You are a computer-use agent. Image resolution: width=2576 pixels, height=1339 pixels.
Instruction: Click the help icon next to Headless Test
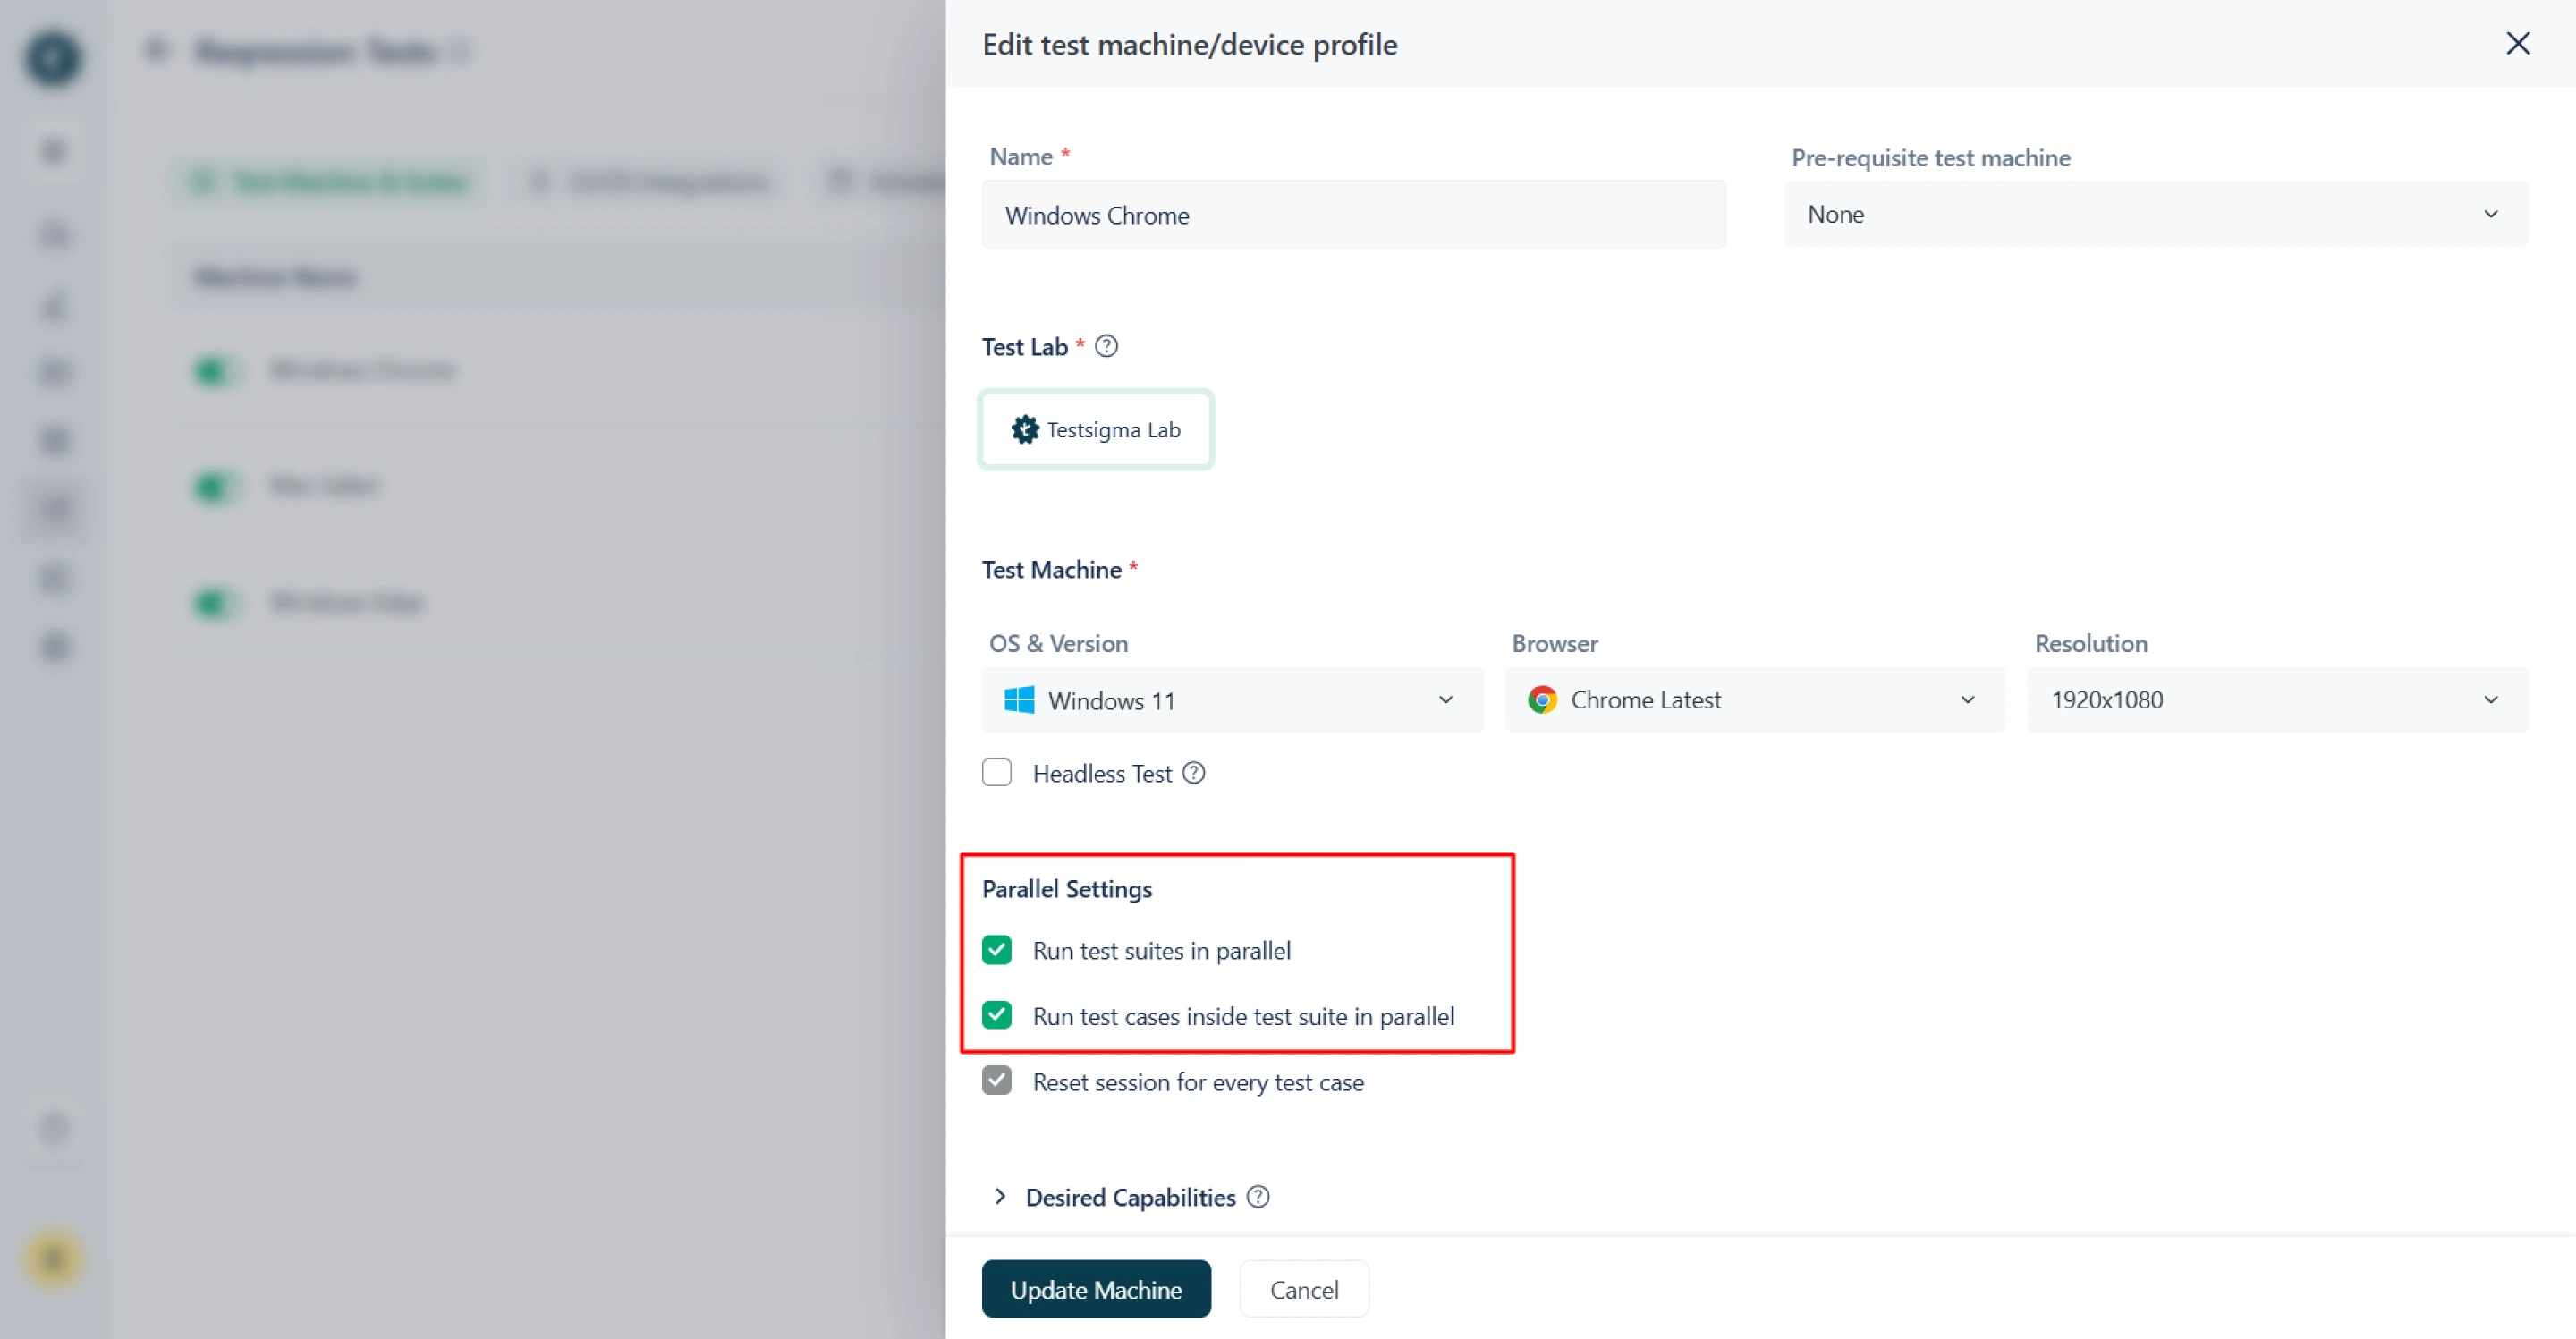point(1194,773)
